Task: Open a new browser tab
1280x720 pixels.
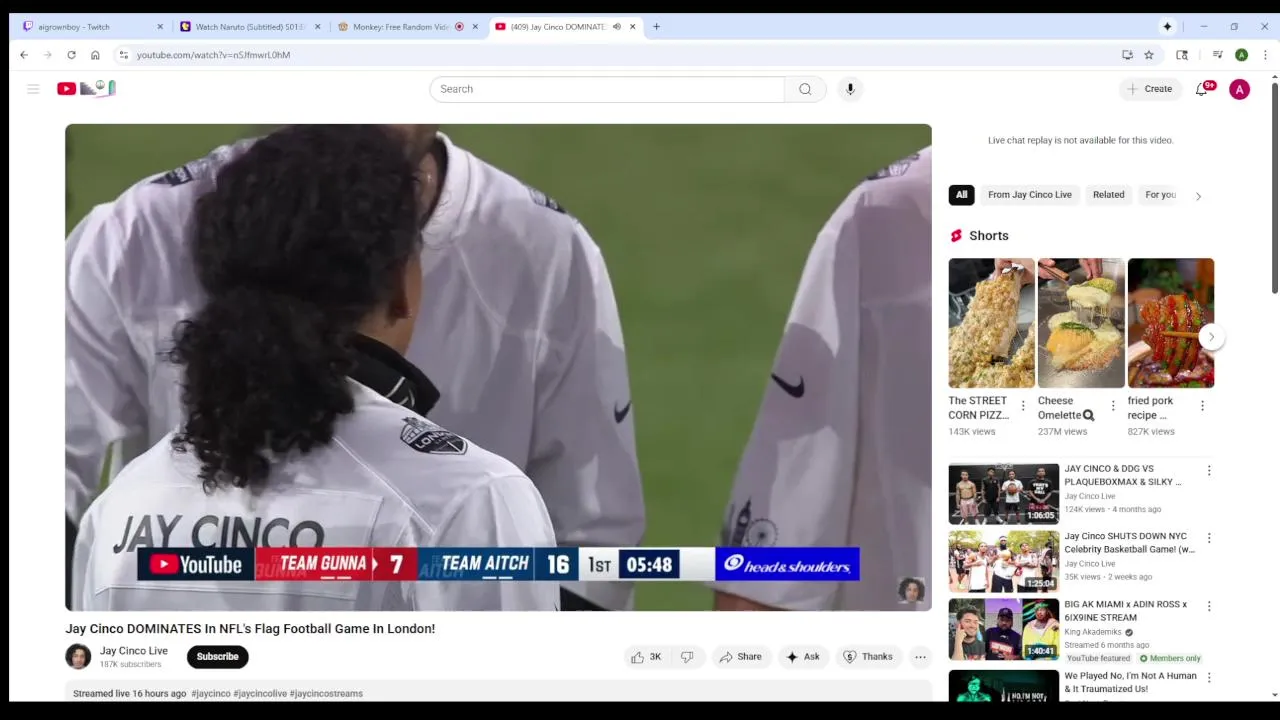Action: (x=656, y=27)
